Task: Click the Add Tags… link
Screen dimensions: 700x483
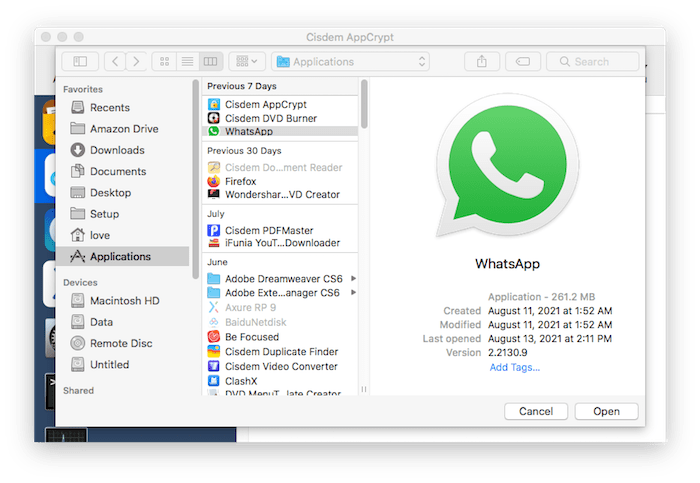Action: 515,367
